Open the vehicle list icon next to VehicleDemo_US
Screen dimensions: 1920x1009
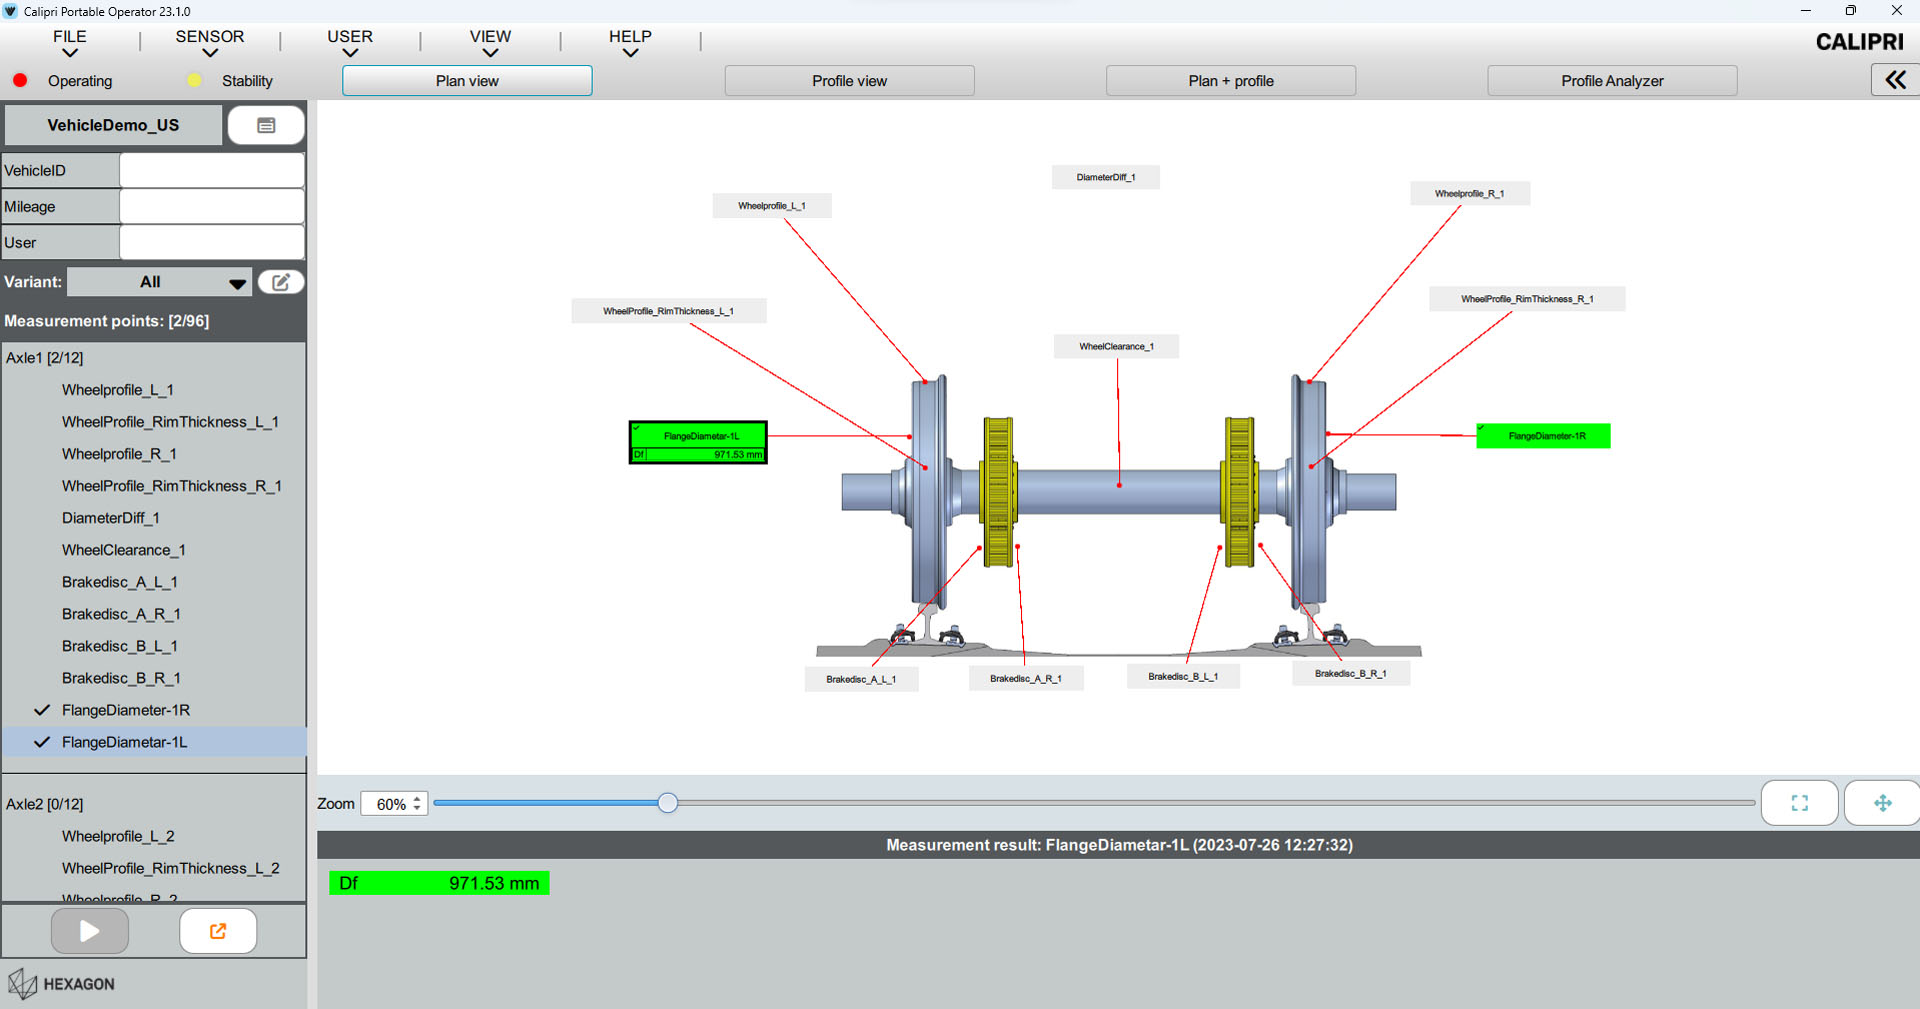tap(266, 125)
